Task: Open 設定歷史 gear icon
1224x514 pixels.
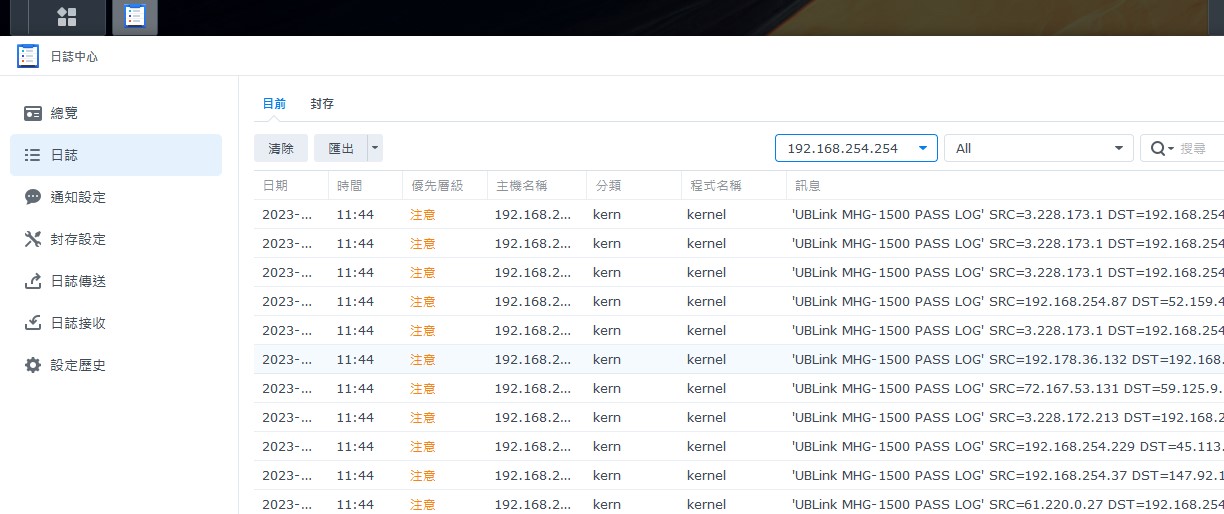Action: coord(33,365)
